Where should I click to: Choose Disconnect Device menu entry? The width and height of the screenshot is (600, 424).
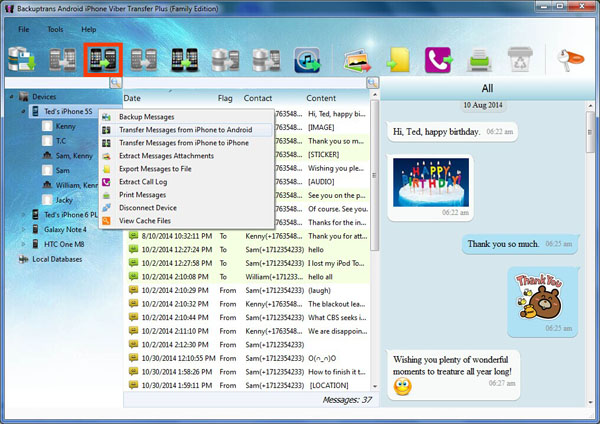[x=186, y=208]
